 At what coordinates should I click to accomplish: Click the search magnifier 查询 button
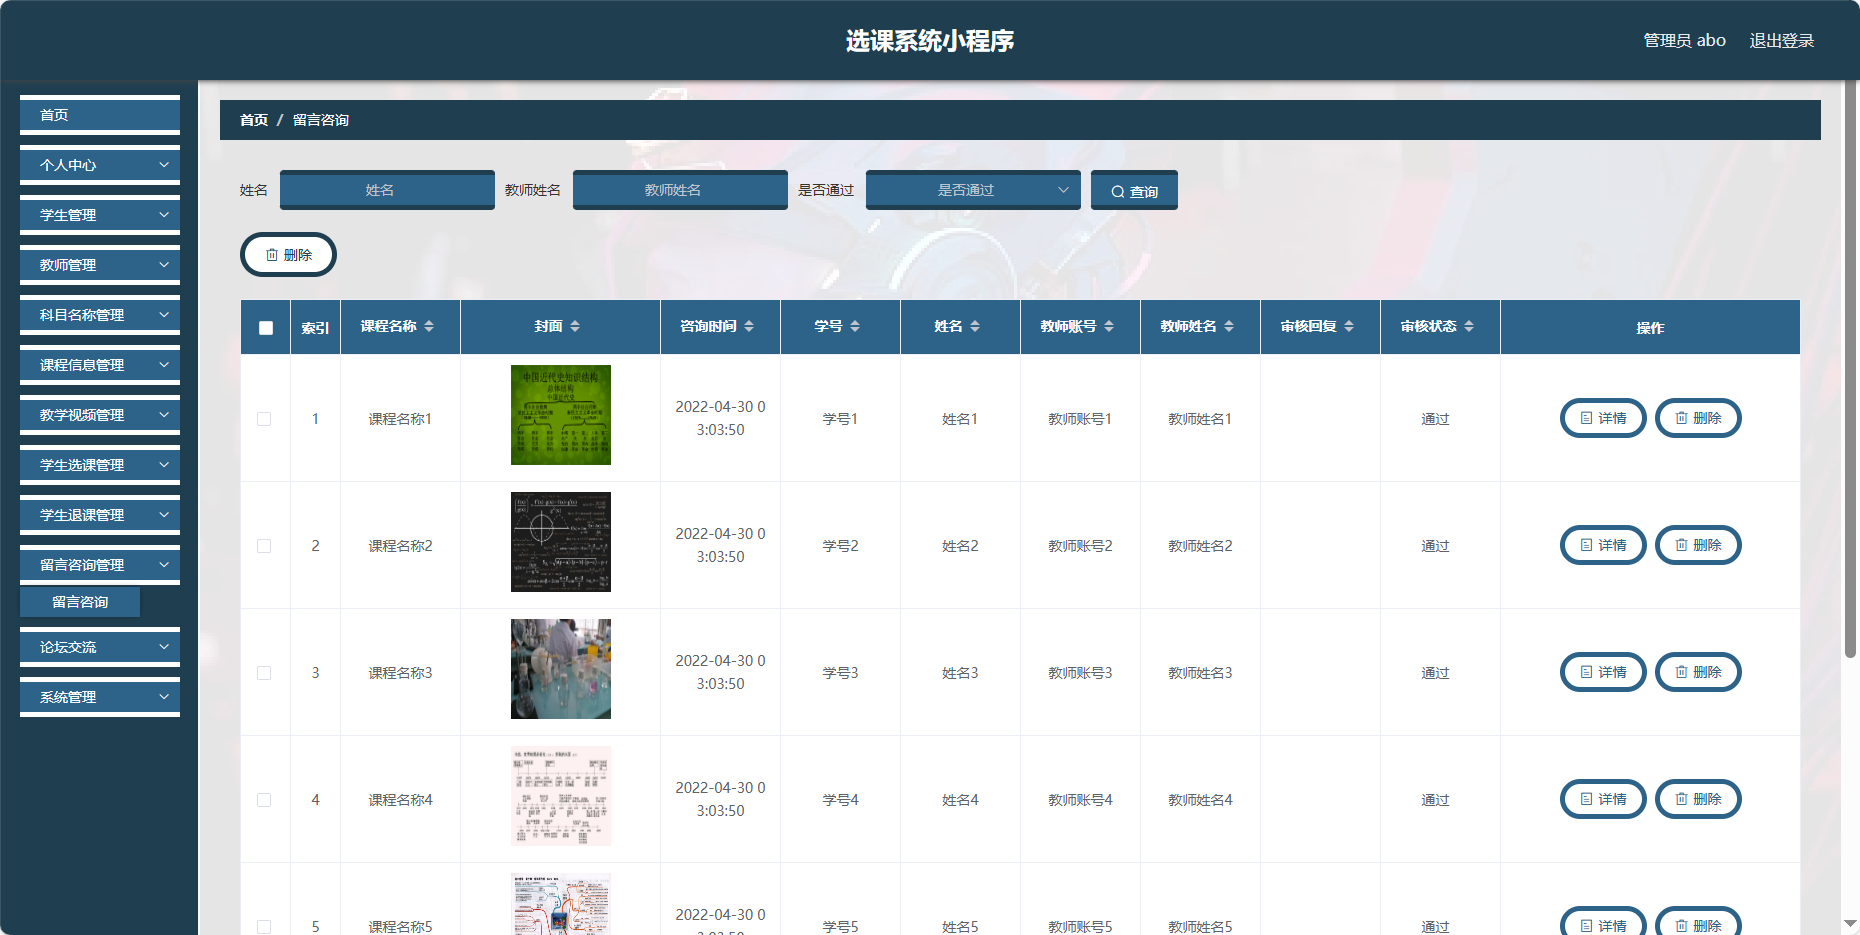1134,190
